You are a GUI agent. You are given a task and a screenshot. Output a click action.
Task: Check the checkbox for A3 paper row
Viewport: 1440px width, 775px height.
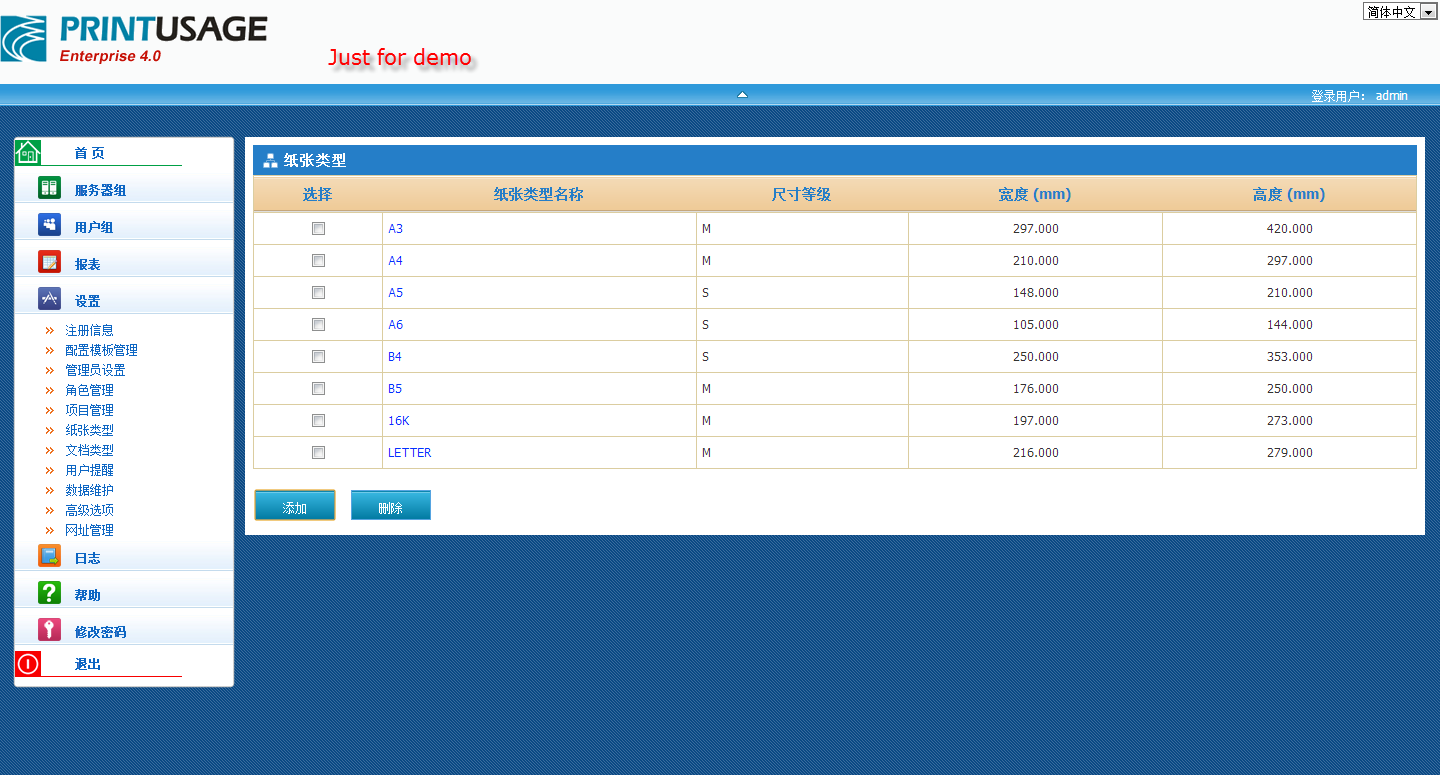pyautogui.click(x=318, y=229)
